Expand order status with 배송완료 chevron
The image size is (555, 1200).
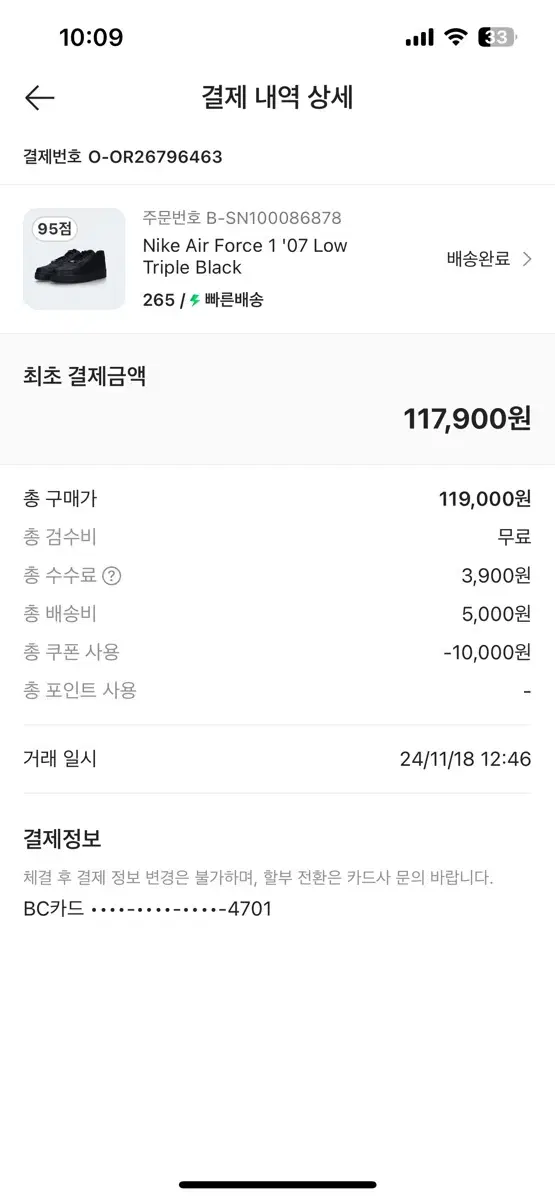coord(530,259)
